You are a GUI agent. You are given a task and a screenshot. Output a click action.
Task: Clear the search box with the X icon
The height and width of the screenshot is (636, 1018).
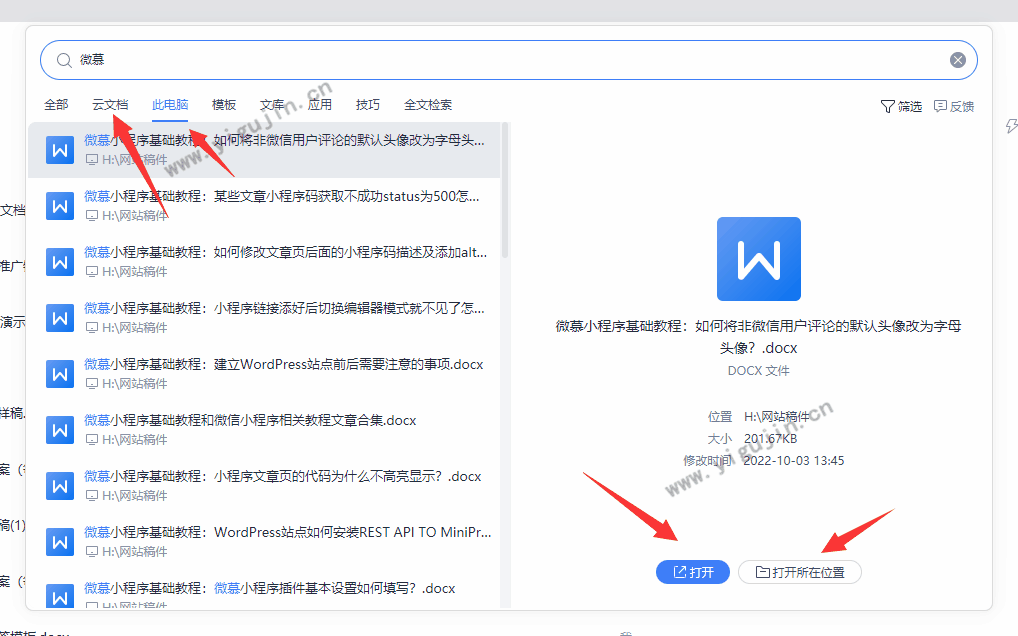pyautogui.click(x=958, y=60)
